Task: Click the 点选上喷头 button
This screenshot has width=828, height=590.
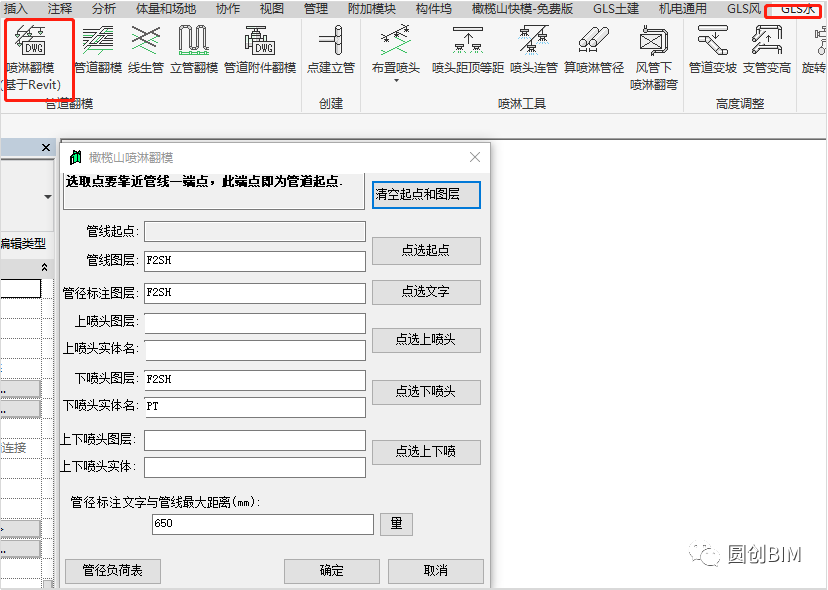Action: click(426, 340)
